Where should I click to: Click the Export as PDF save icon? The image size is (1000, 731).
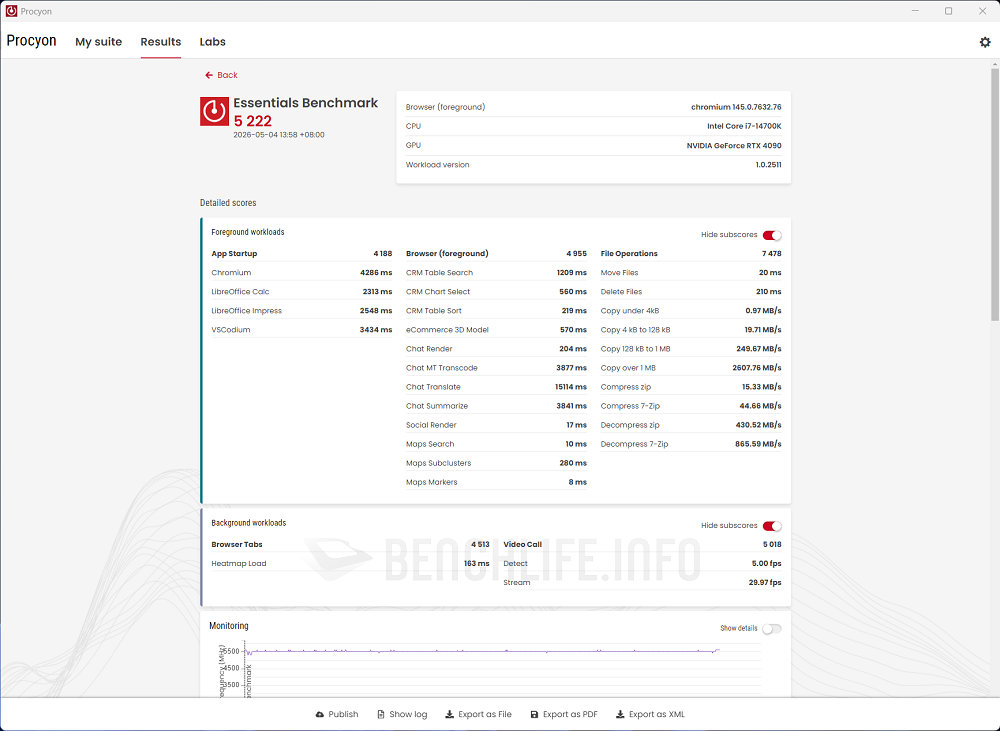tap(534, 714)
